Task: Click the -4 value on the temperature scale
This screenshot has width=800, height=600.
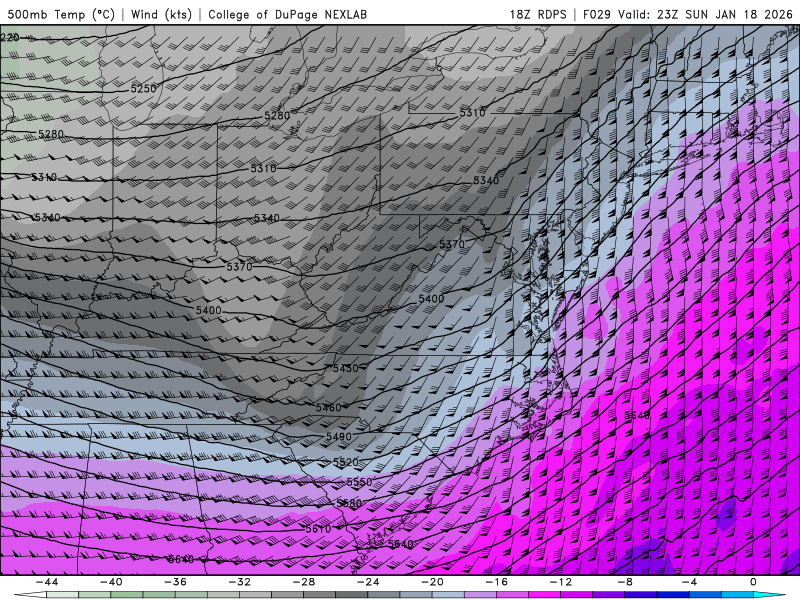Action: tap(689, 582)
